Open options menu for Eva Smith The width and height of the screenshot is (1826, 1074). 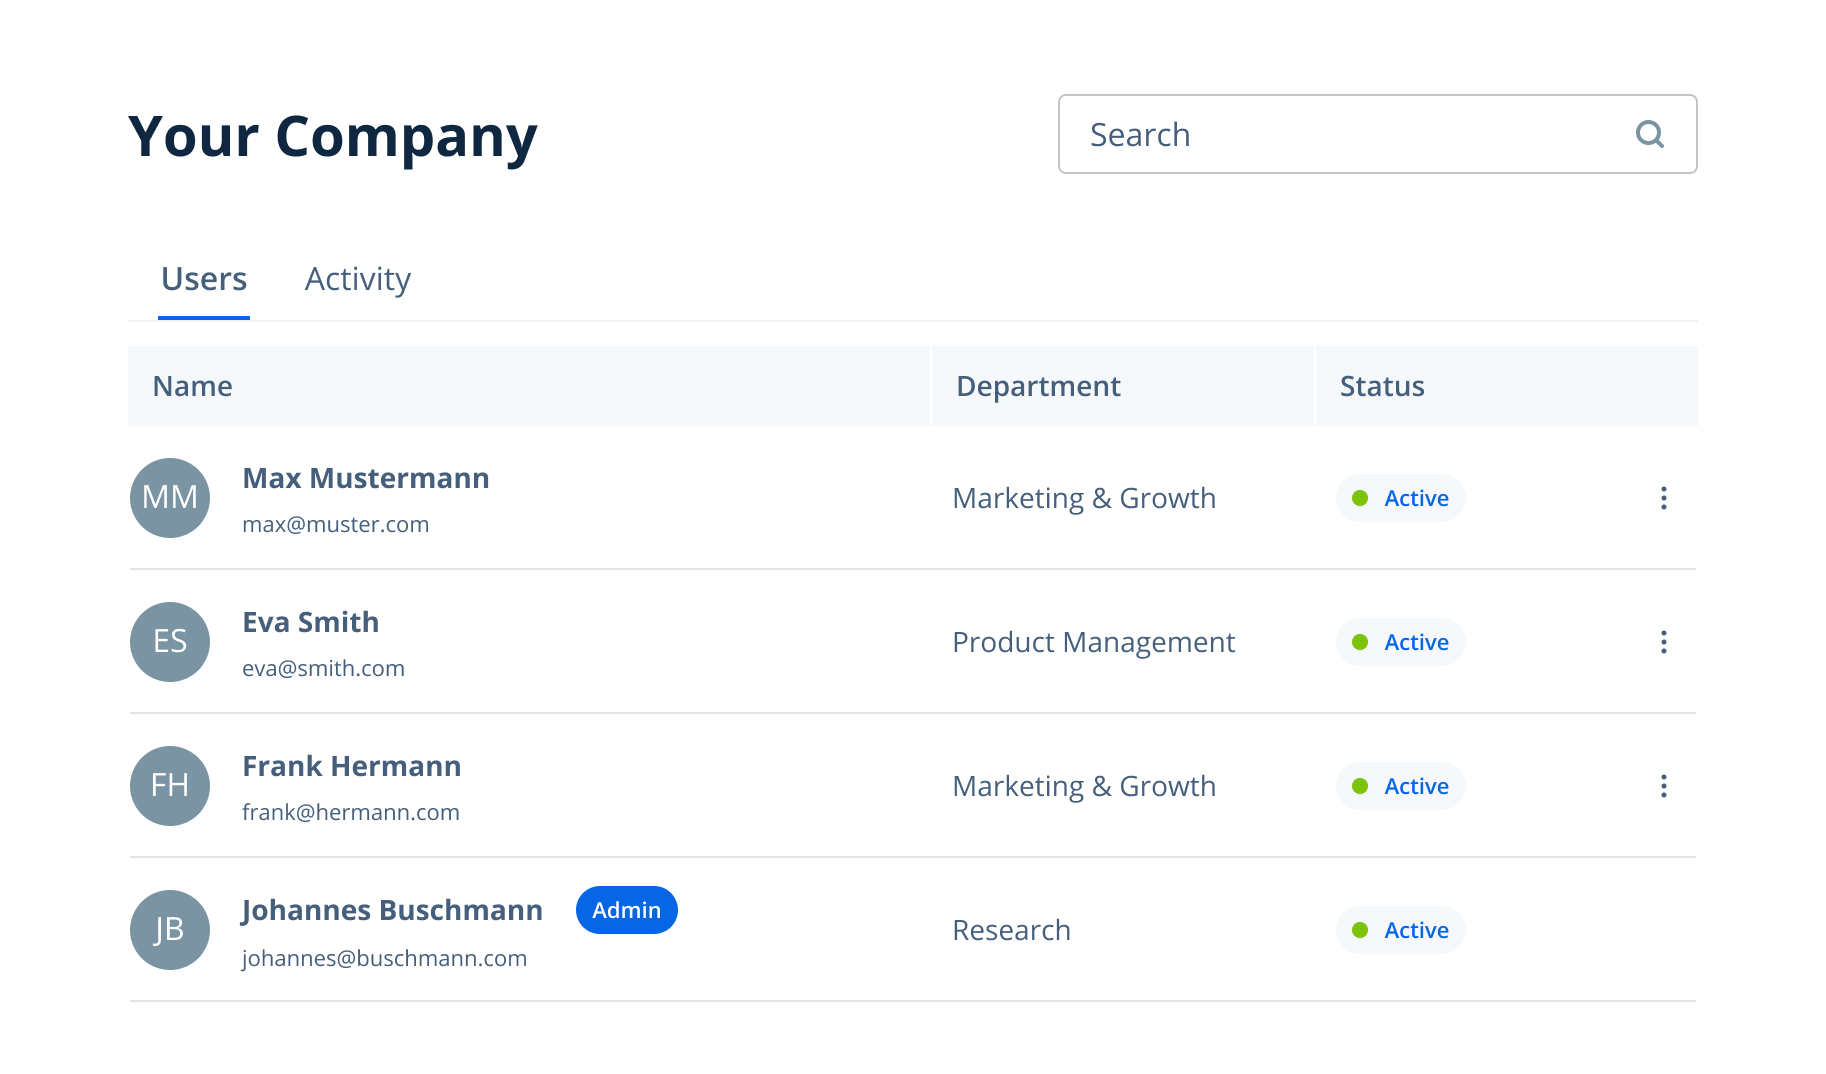(x=1663, y=642)
